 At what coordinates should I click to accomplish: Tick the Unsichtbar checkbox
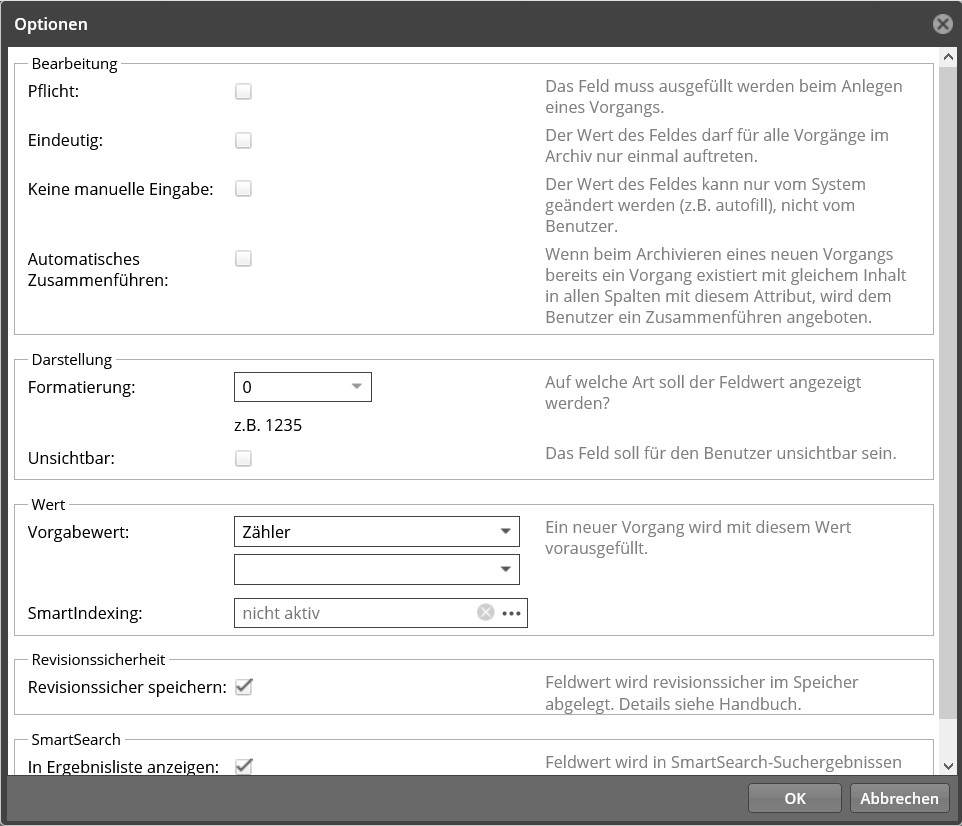coord(244,458)
